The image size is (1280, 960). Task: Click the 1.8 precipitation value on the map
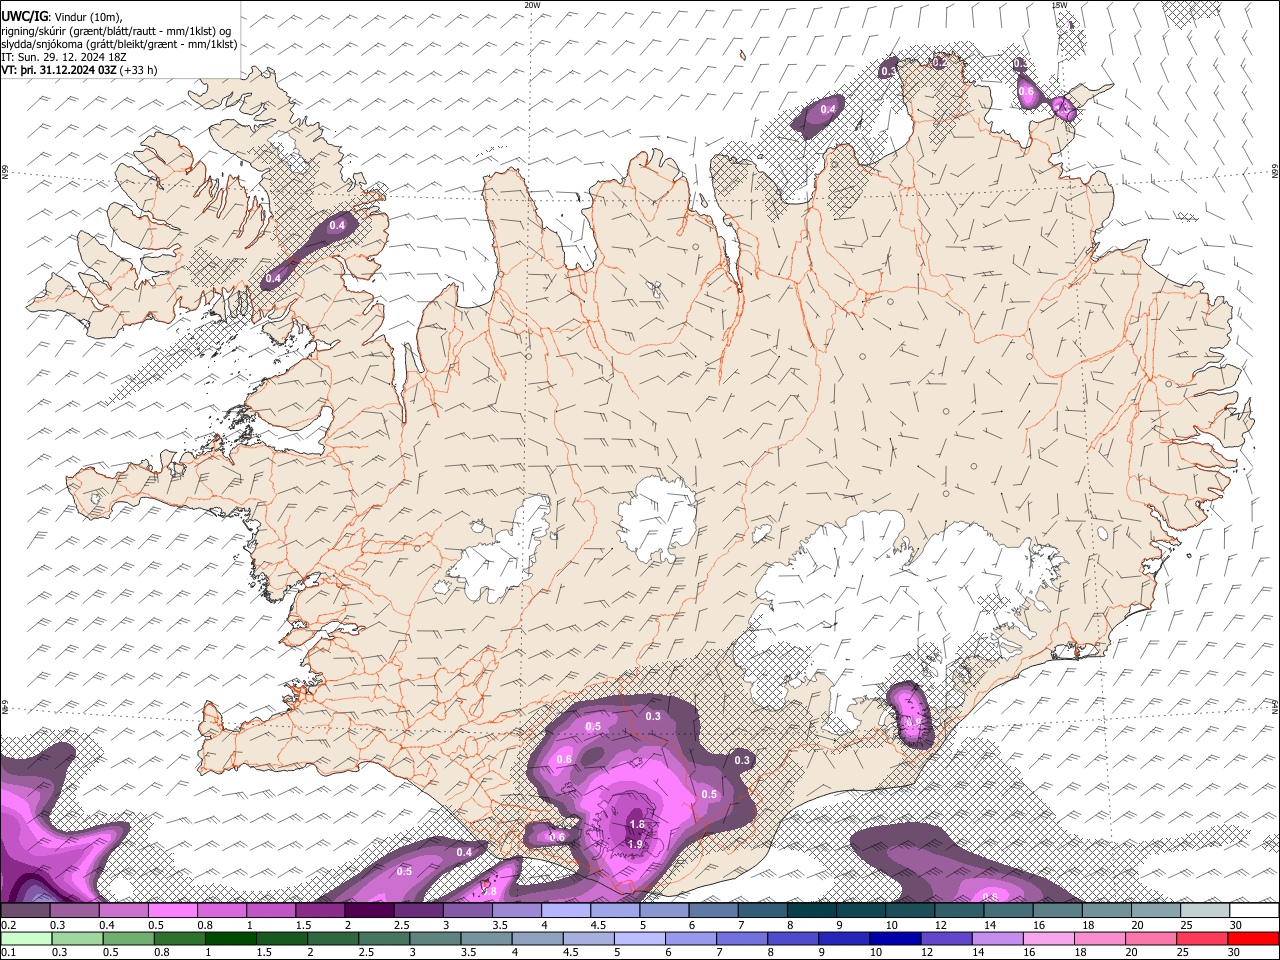(x=637, y=825)
